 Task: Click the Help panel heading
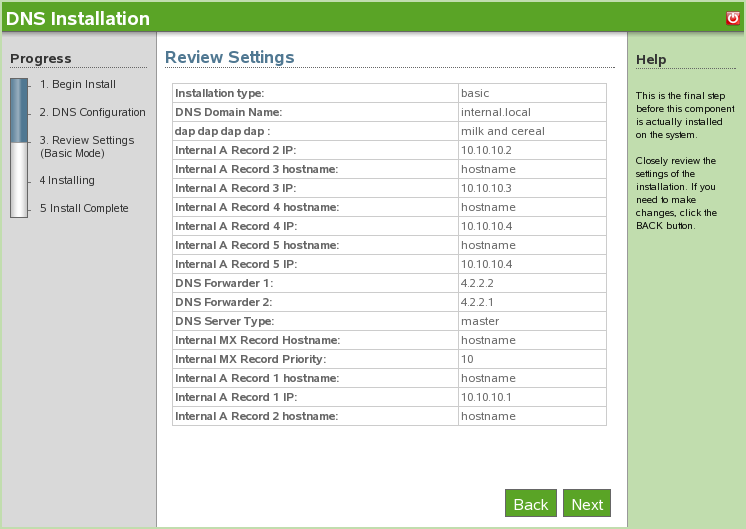click(651, 59)
